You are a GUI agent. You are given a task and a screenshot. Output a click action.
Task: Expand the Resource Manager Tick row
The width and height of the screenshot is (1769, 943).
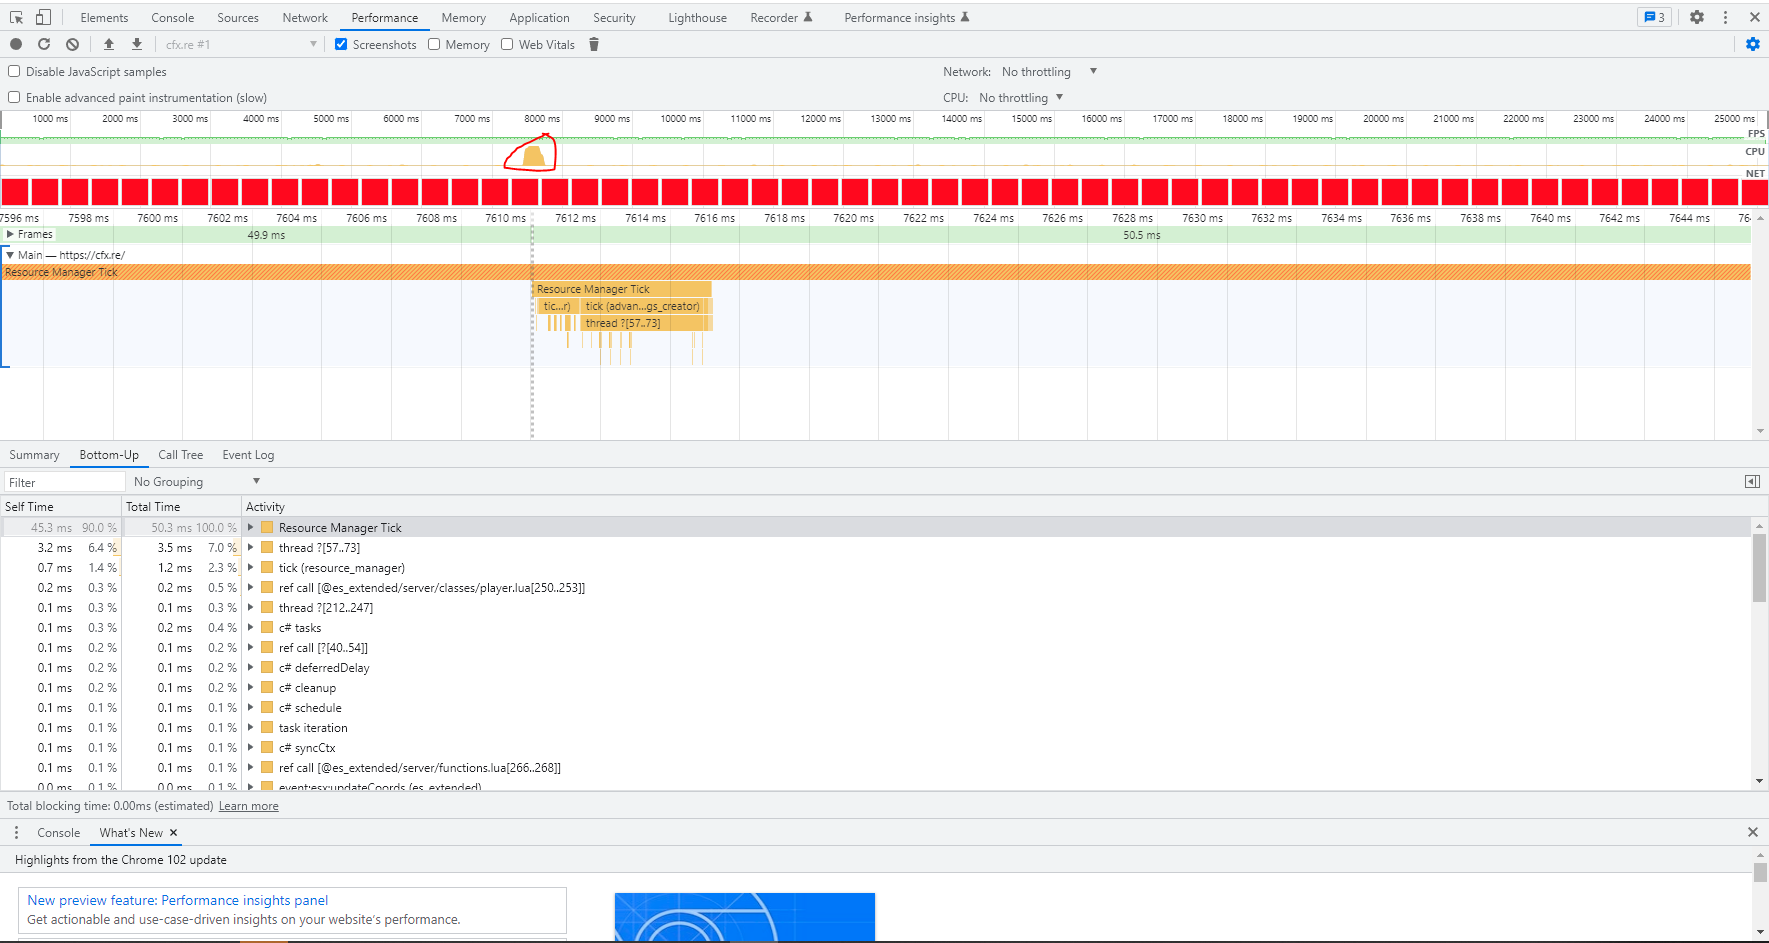tap(251, 527)
